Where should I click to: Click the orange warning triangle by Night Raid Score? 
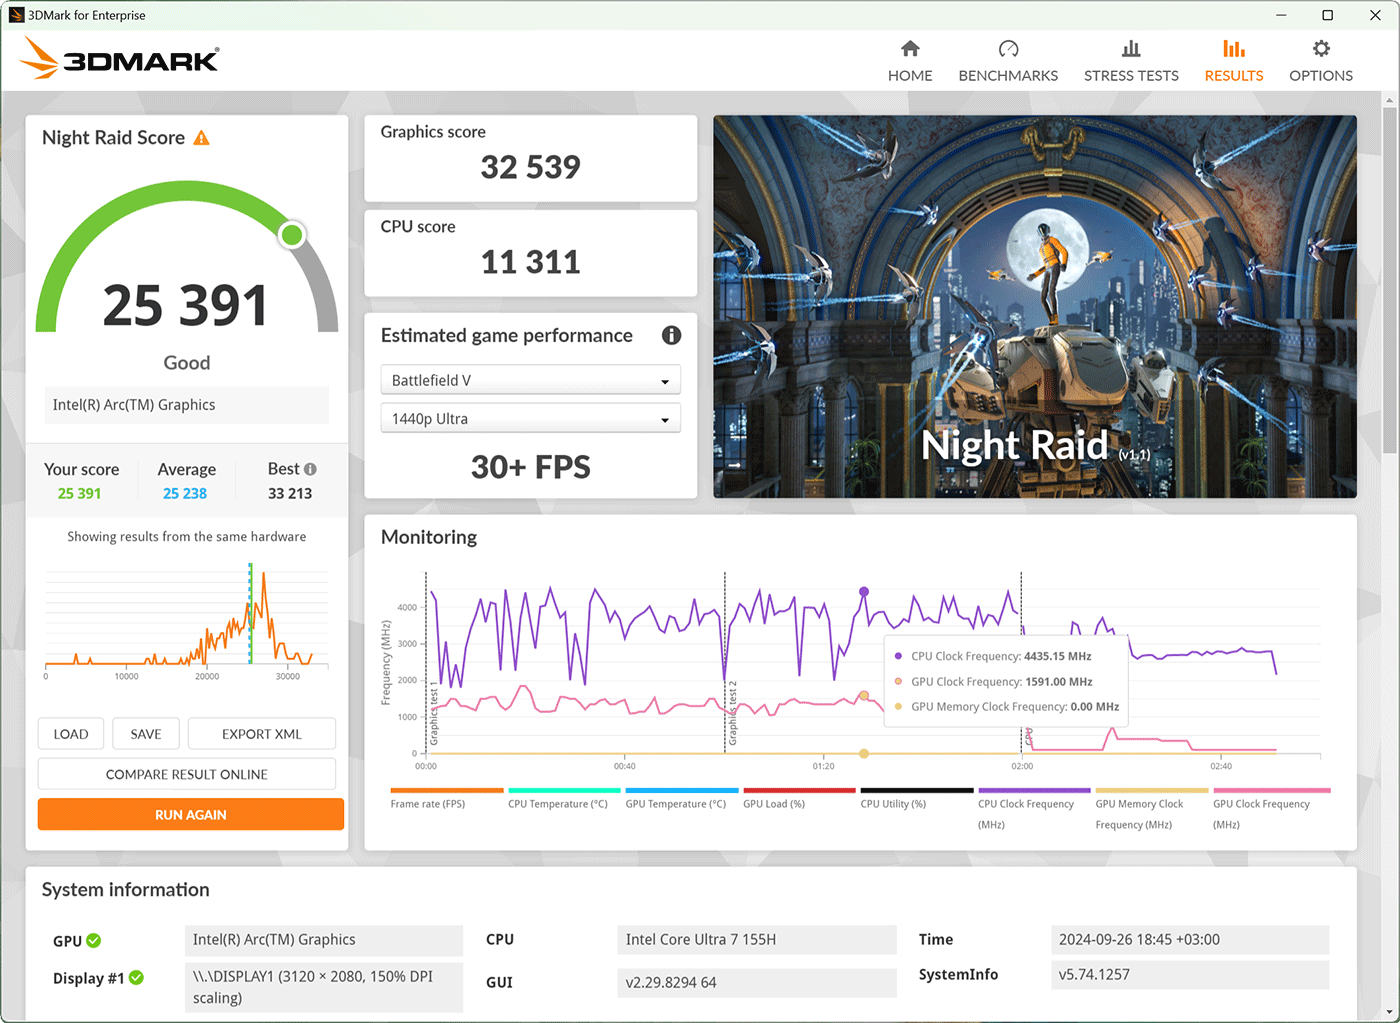tap(201, 138)
